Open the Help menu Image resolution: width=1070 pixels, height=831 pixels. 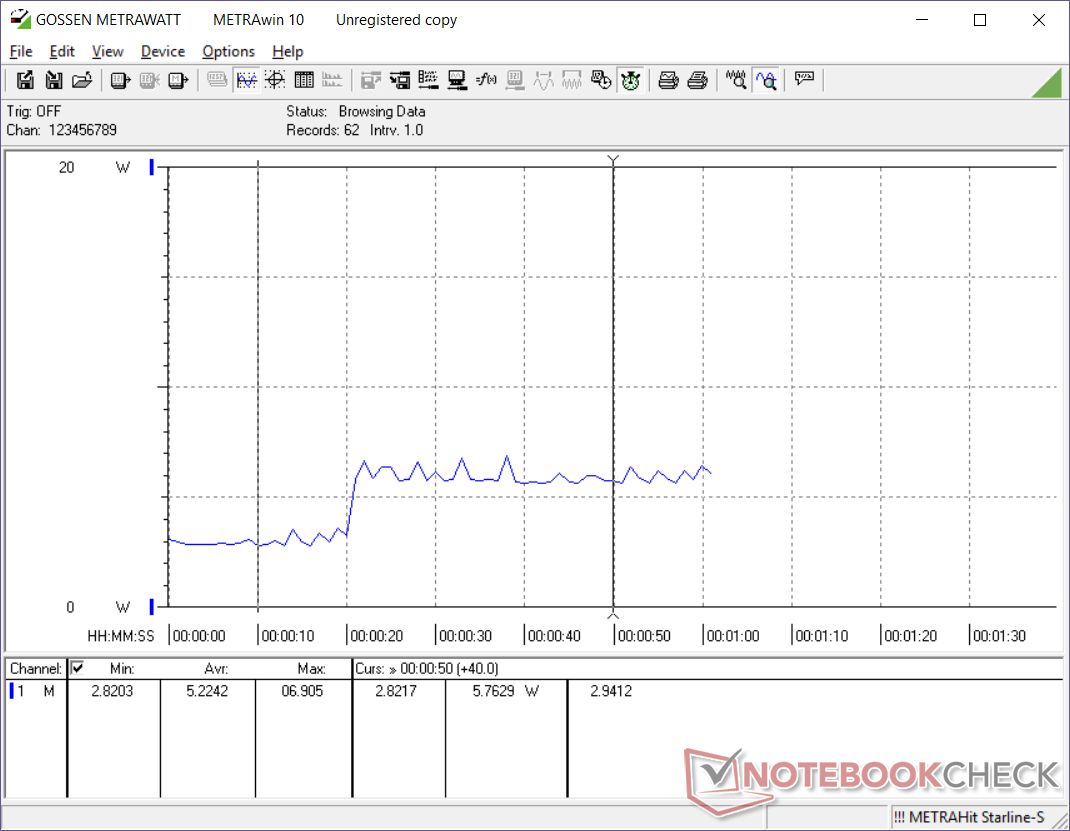[x=287, y=51]
